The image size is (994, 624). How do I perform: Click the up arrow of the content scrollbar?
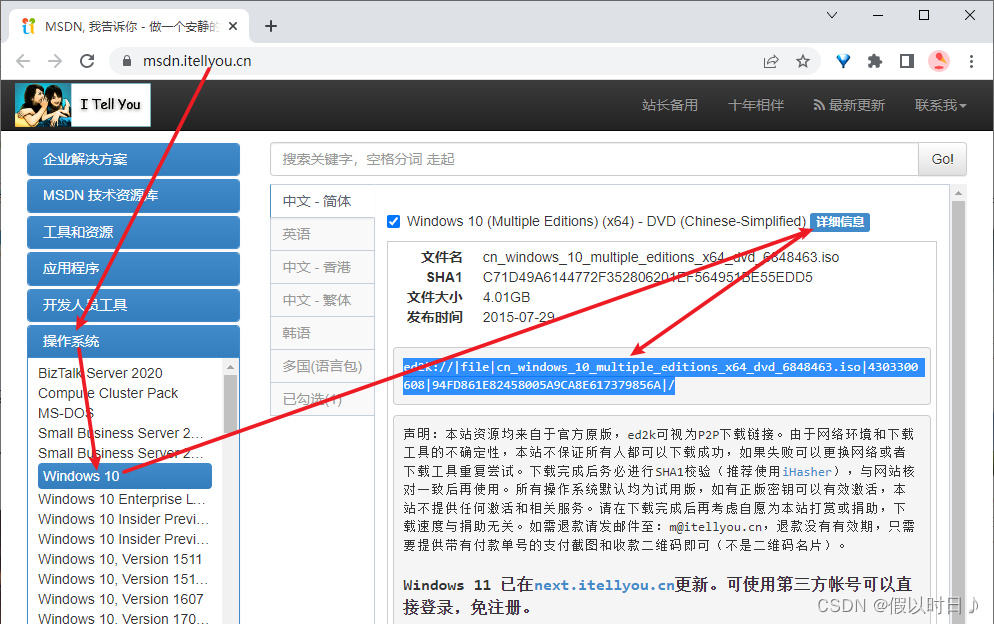click(x=958, y=193)
